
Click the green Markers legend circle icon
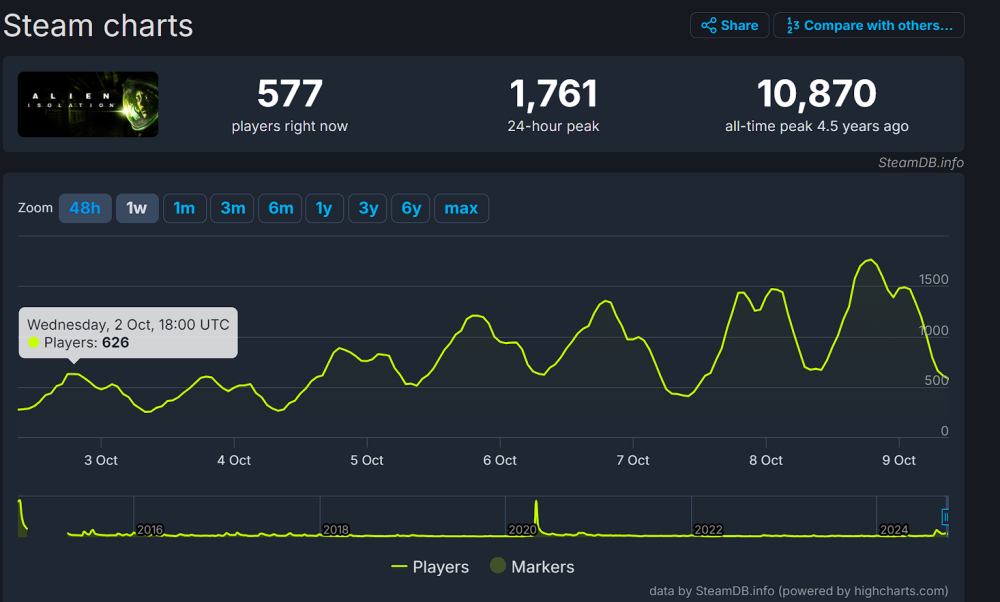[497, 566]
